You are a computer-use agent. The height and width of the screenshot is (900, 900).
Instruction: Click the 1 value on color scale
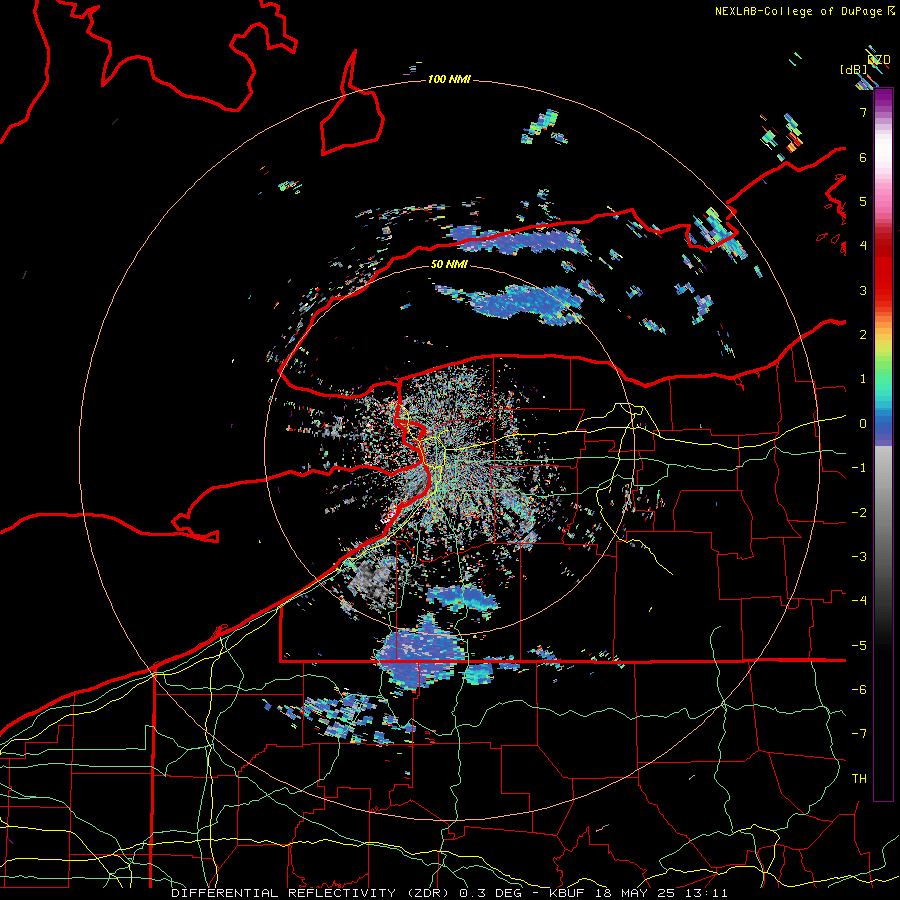(863, 379)
